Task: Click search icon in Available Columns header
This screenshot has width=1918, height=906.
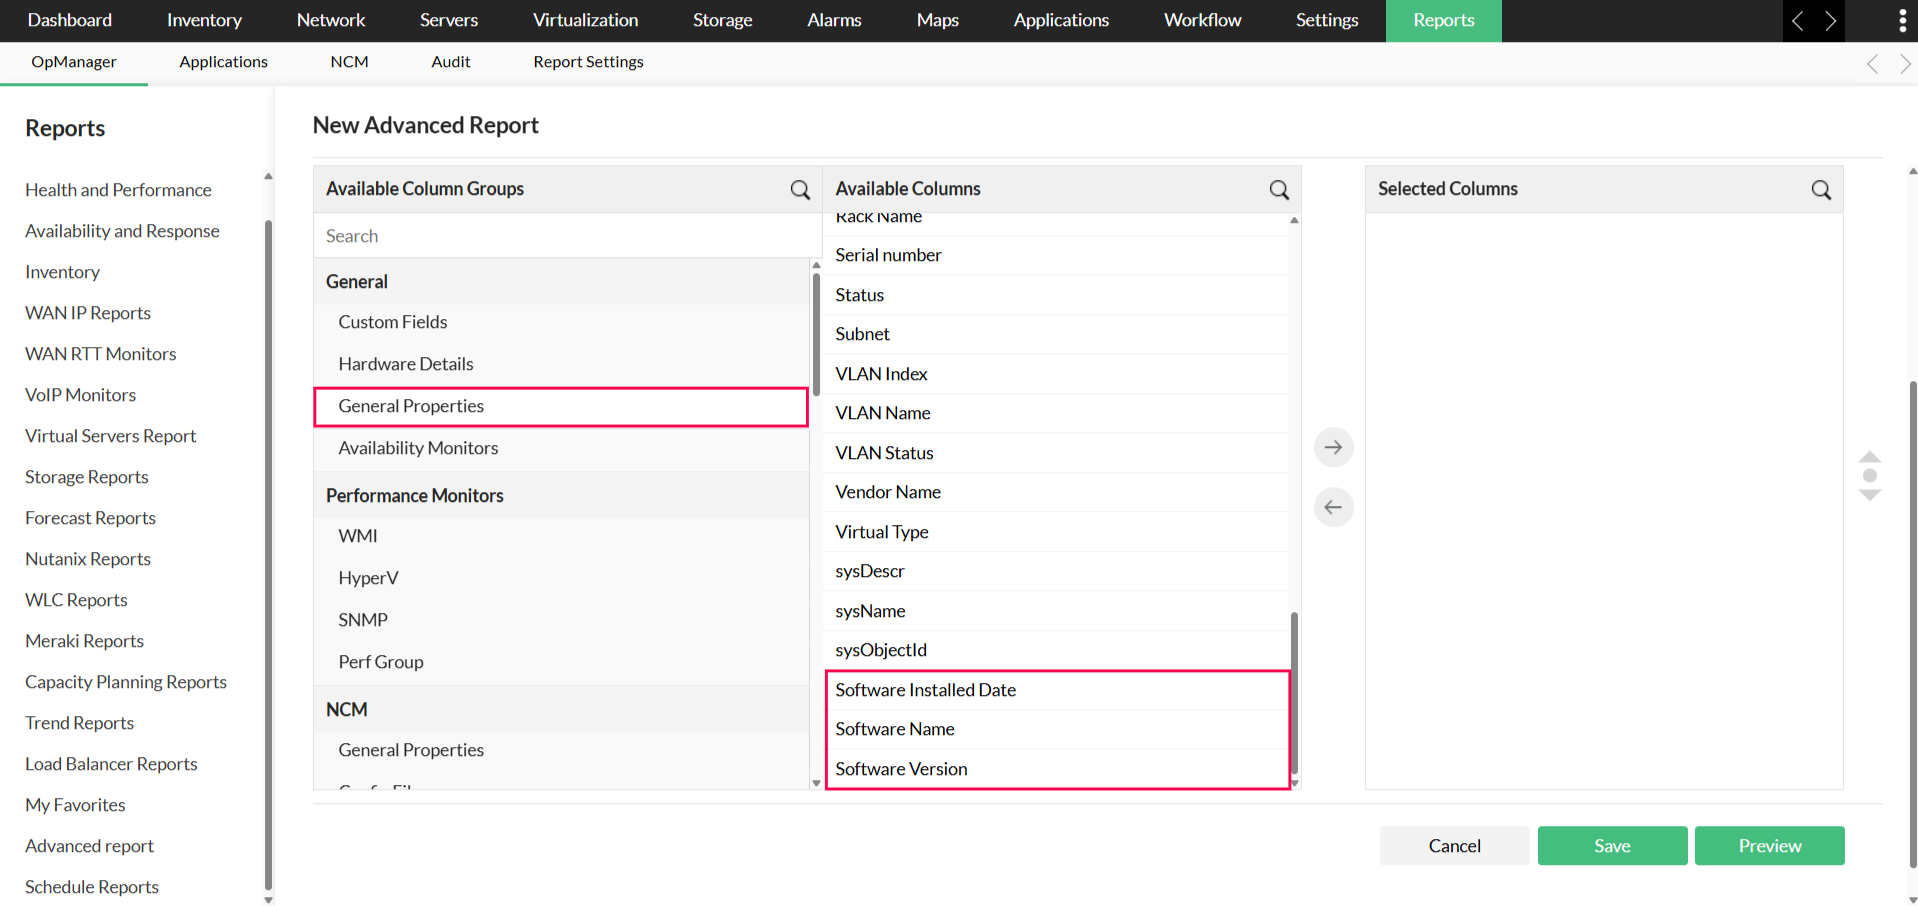Action: [1279, 190]
